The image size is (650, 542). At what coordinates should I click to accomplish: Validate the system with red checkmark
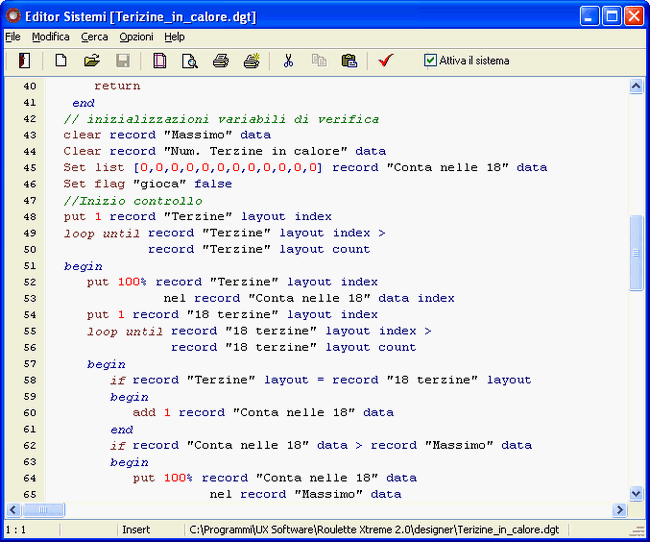click(x=386, y=61)
